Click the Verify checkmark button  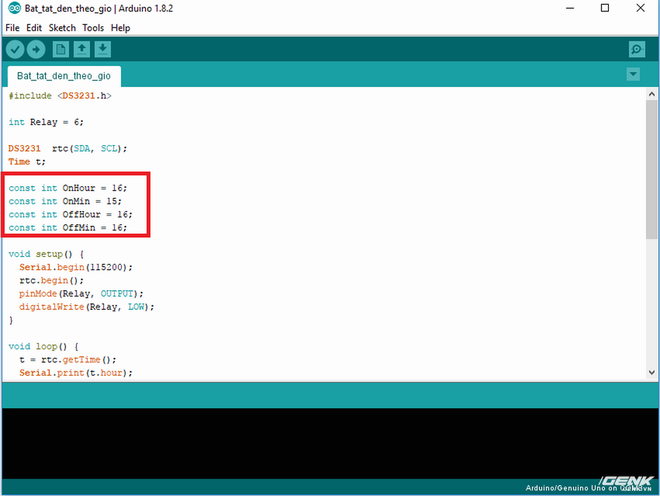point(15,50)
